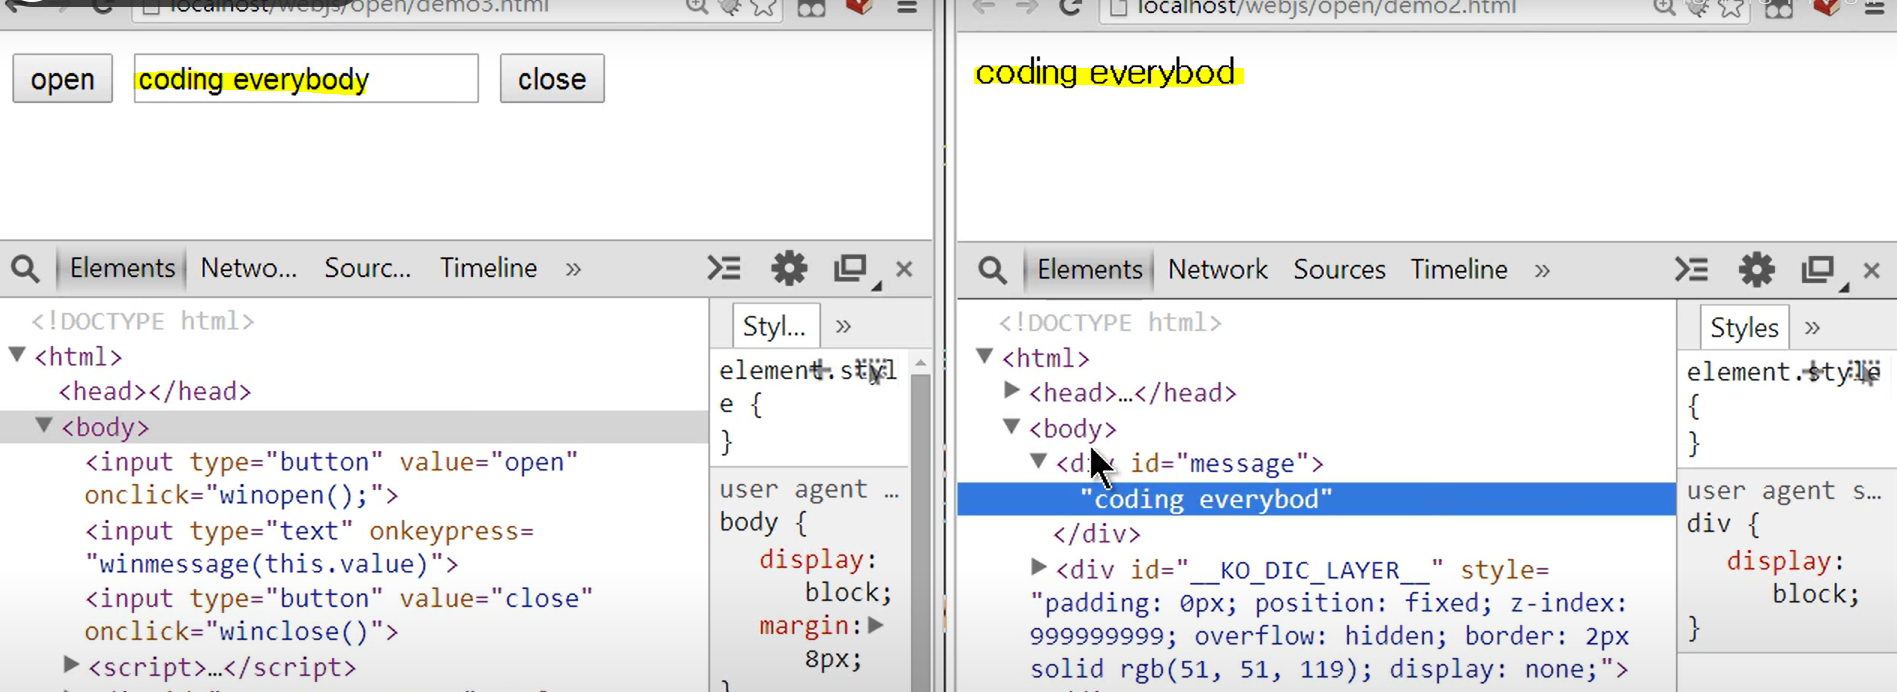Click bookmark star in right browser
Viewport: 1897px width, 692px height.
(x=1730, y=8)
